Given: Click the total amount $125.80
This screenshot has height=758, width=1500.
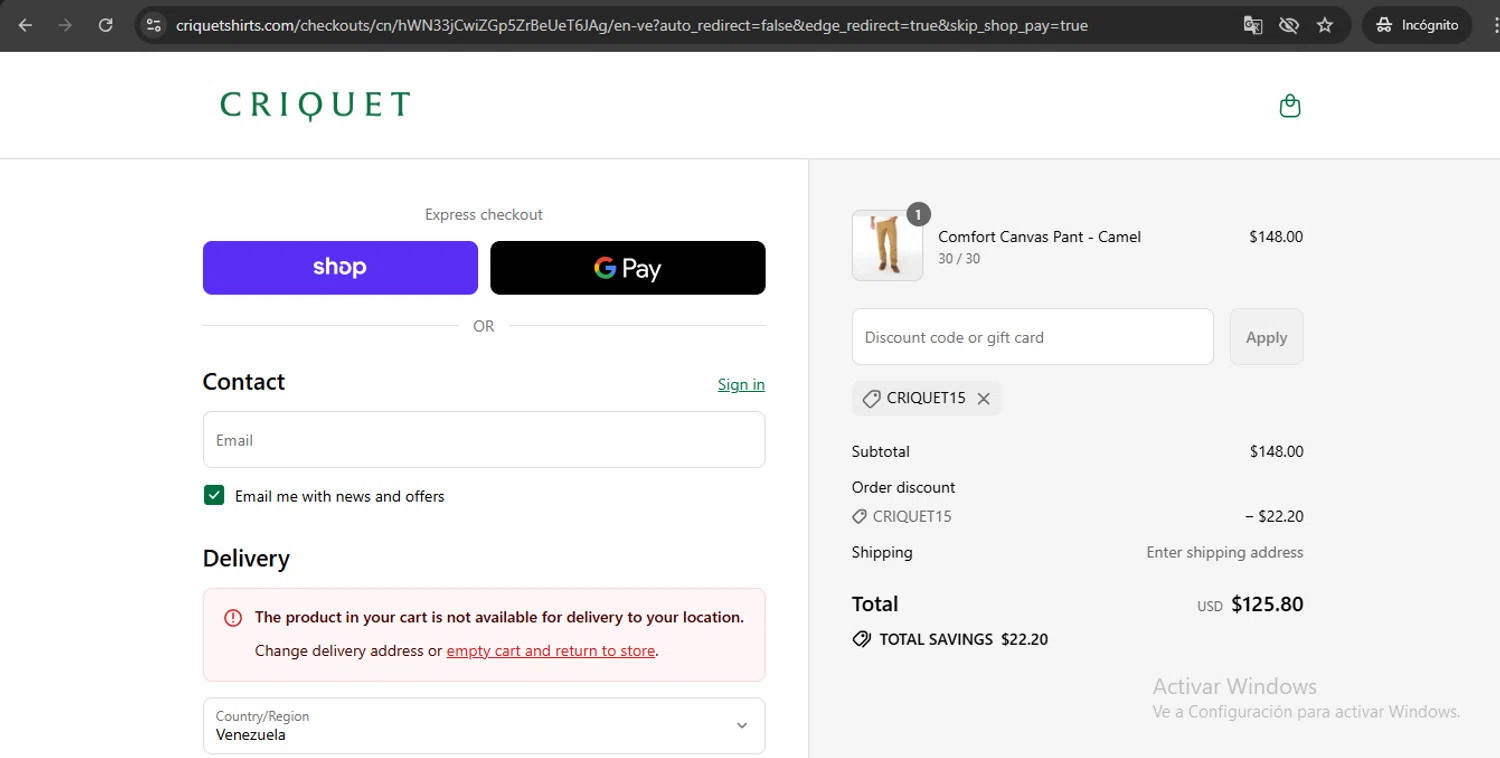Looking at the screenshot, I should coord(1267,604).
